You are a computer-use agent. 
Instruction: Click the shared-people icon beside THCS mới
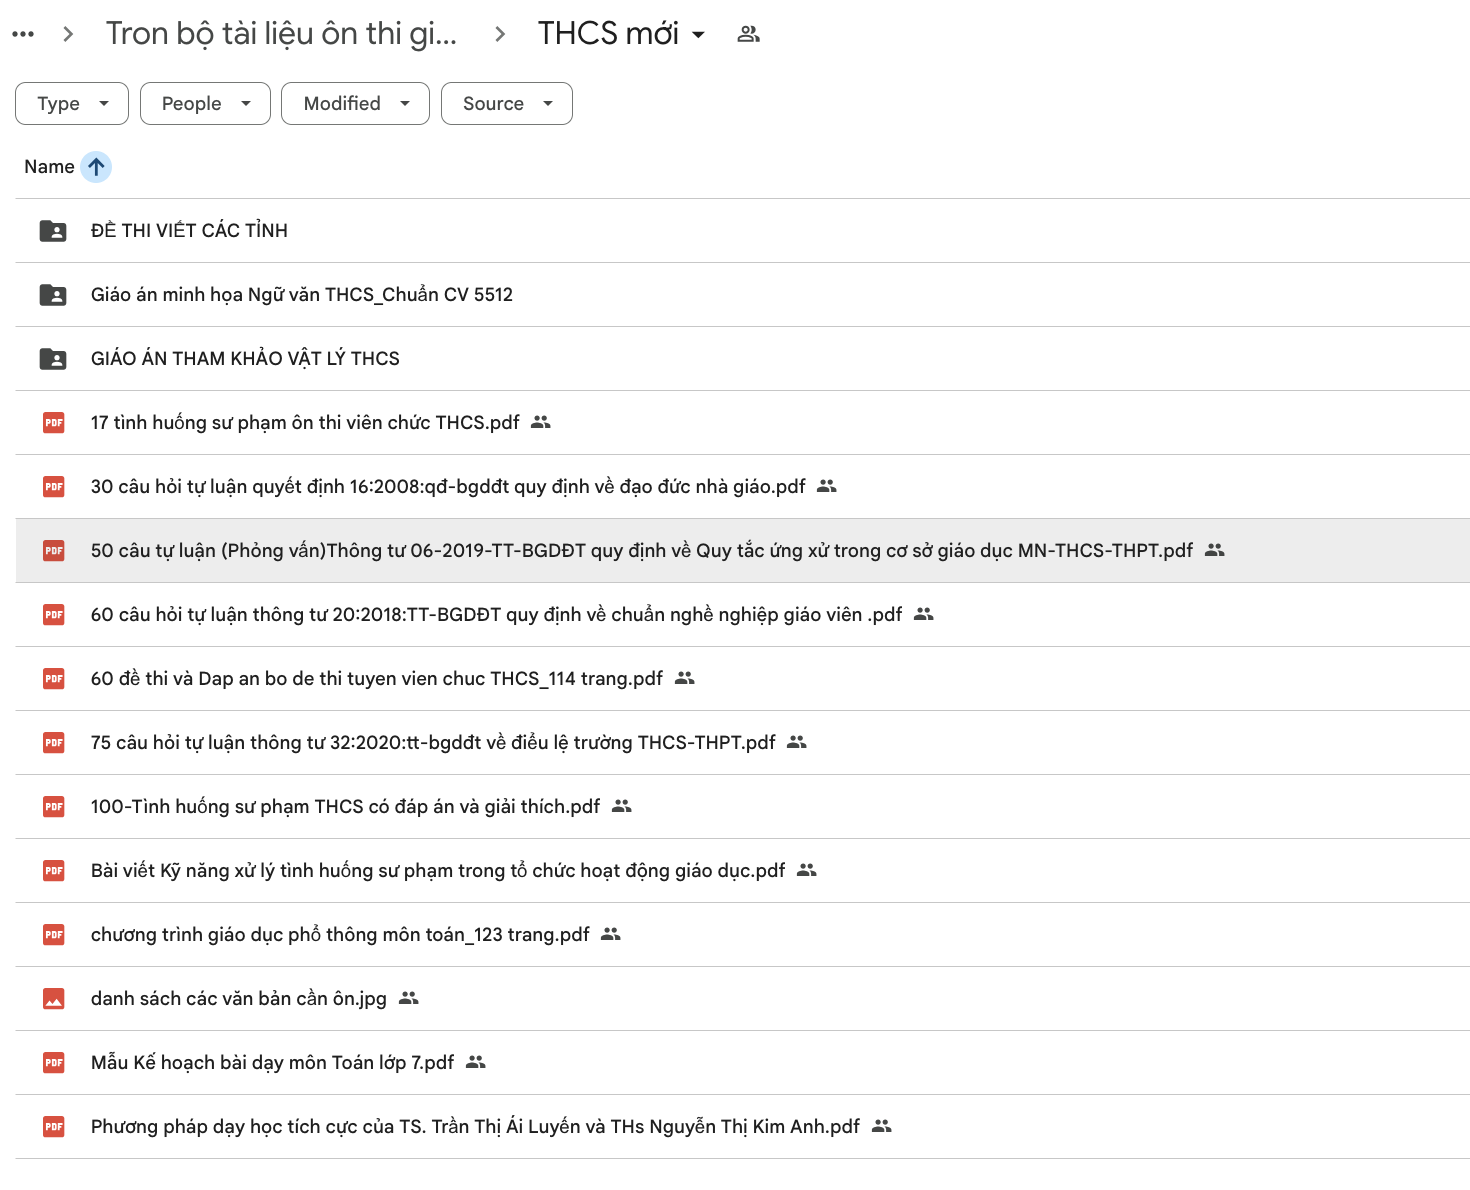point(748,34)
